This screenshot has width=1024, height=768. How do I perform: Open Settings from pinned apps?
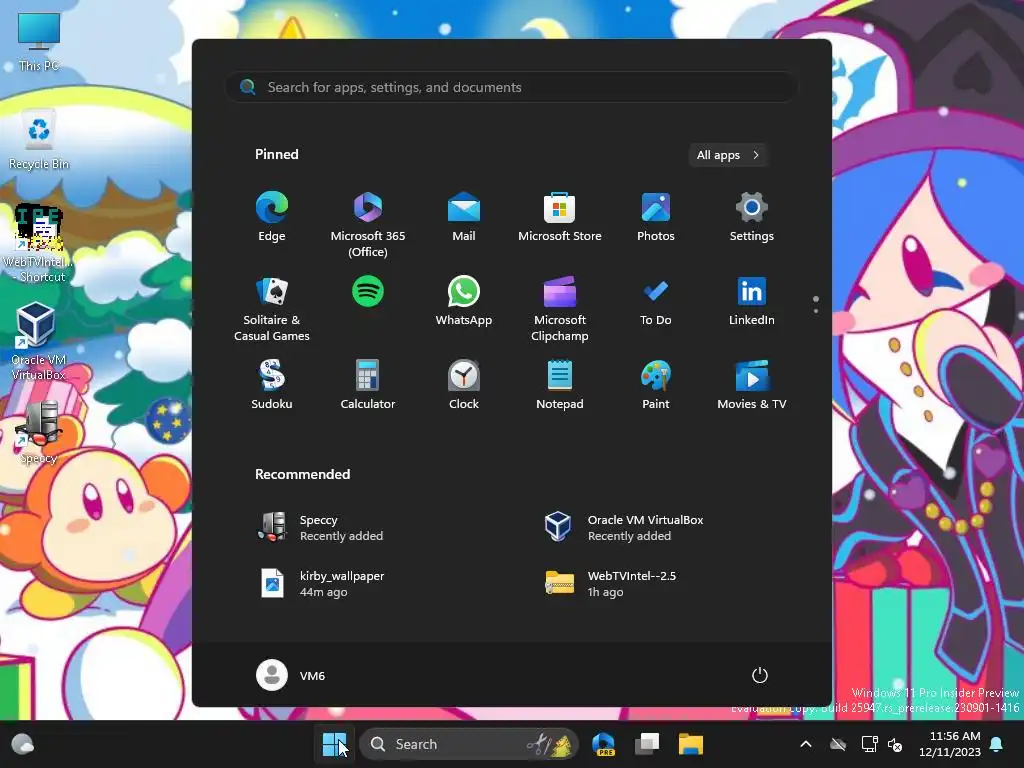tap(752, 217)
